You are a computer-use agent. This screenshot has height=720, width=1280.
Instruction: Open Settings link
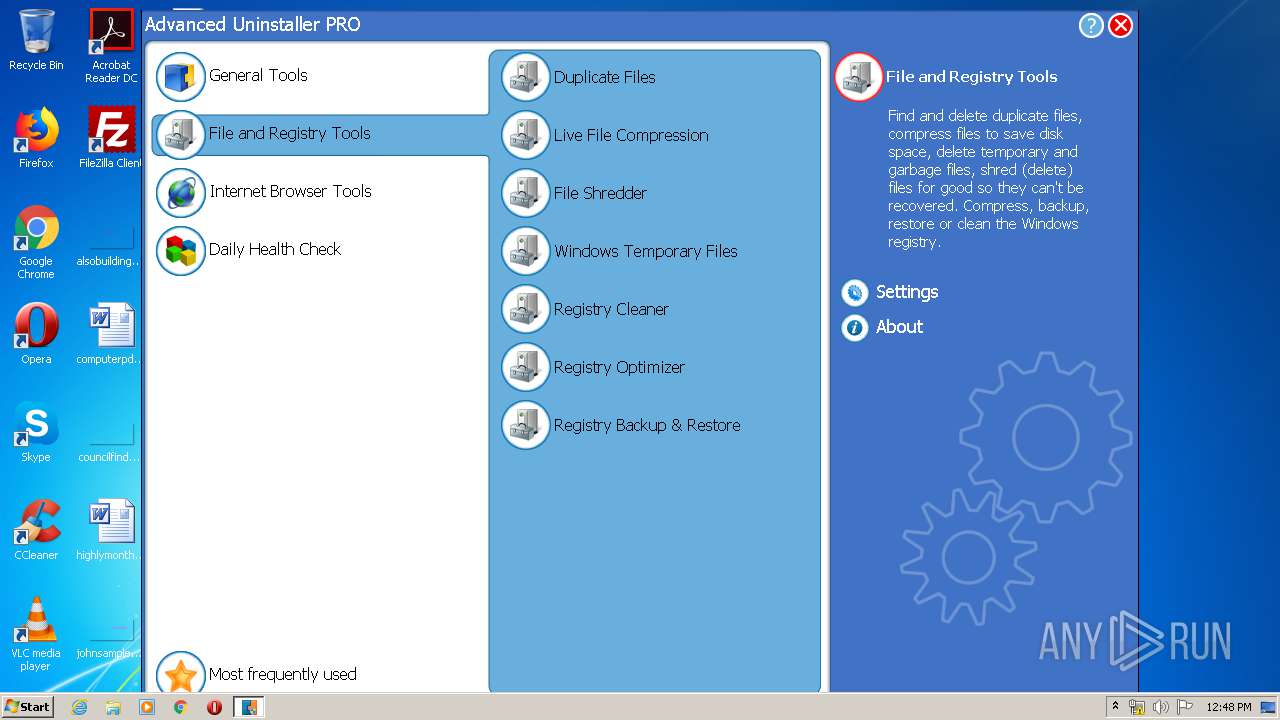tap(907, 293)
